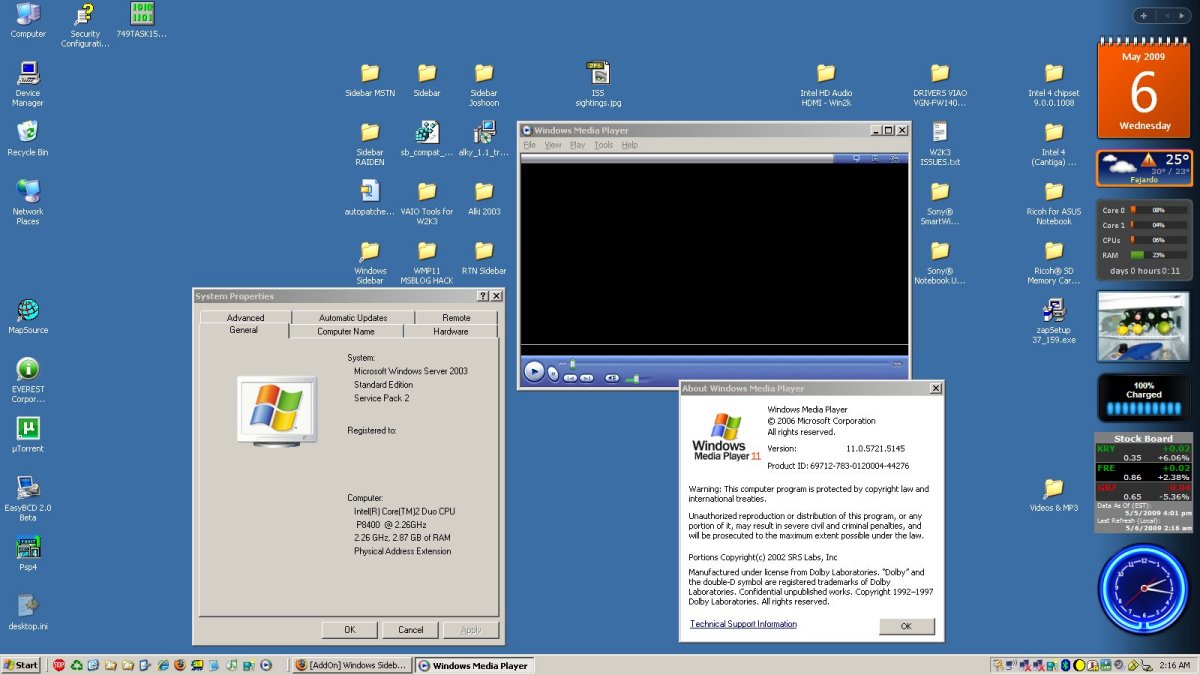Launch Firefox from the Quick Launch bar
This screenshot has width=1200, height=675.
[x=180, y=665]
